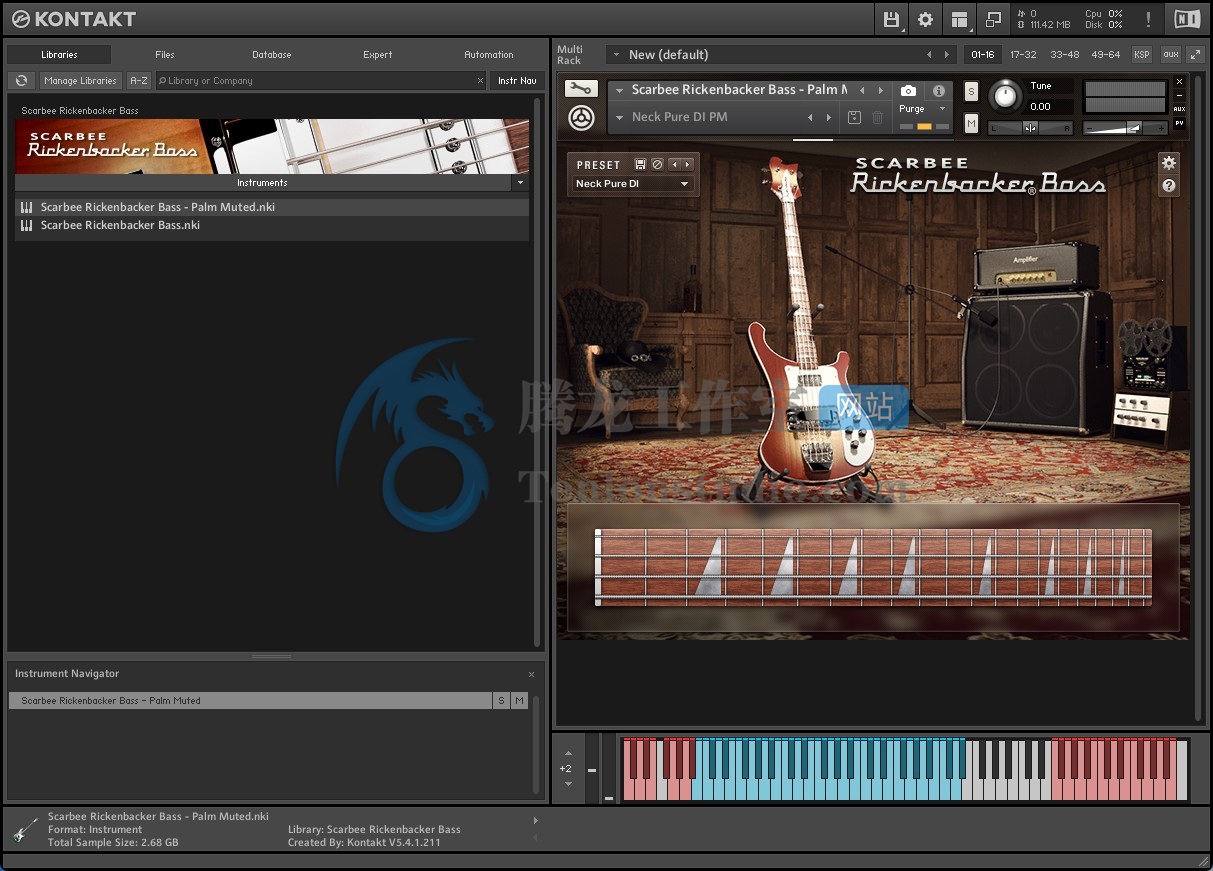Toggle A-Z library sorting
1213x871 pixels.
tap(138, 81)
